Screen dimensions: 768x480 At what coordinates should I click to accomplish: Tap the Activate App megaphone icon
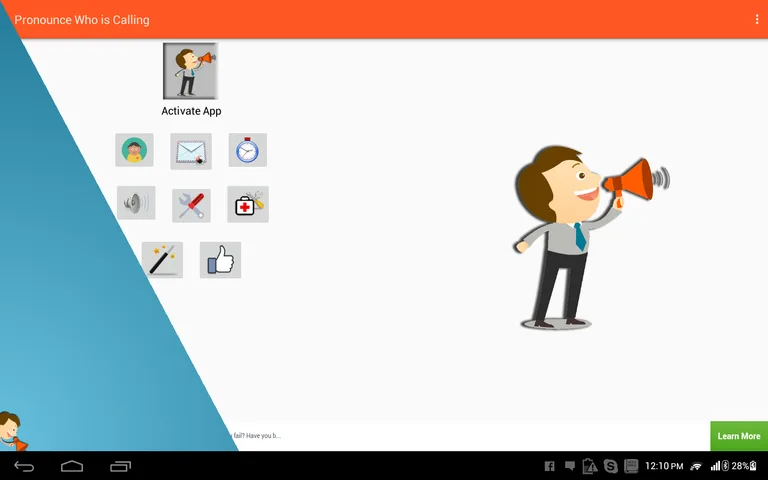190,71
